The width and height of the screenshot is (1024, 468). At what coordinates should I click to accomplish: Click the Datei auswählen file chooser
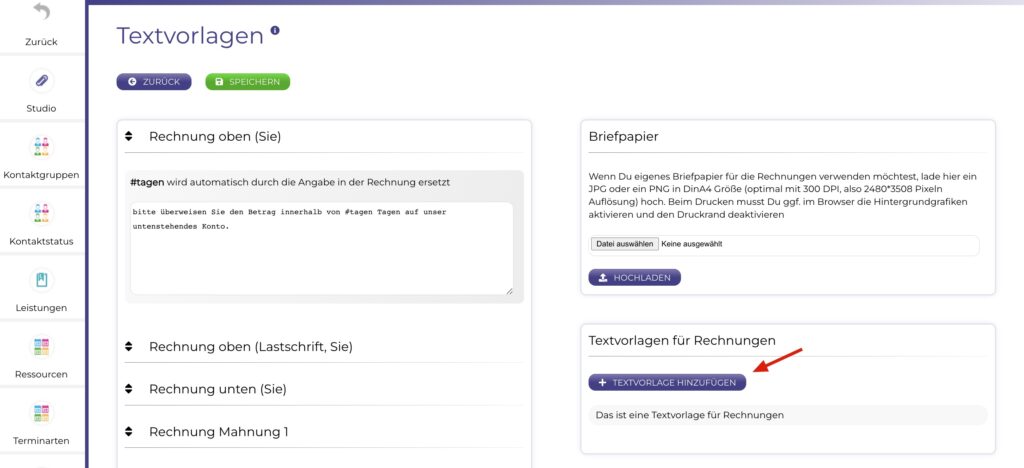click(x=624, y=244)
